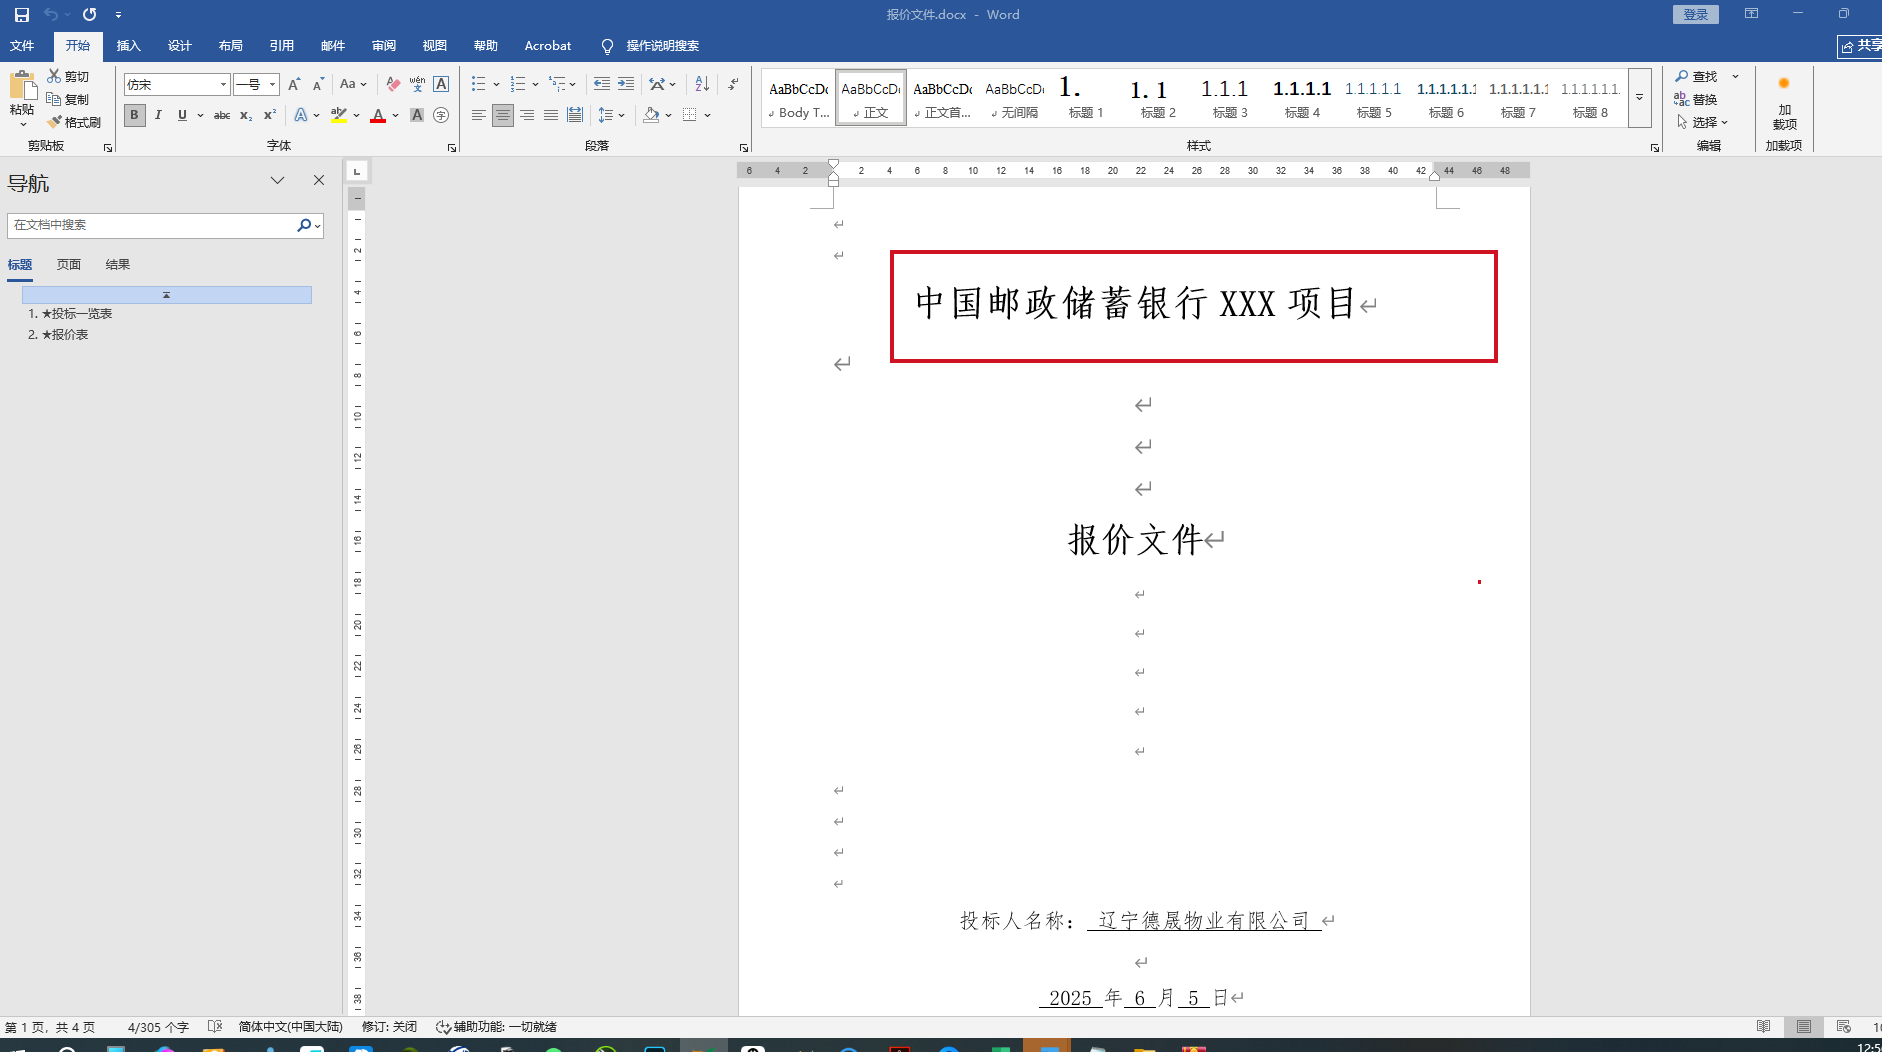Apply the 无间隔 (No Spacing) style
The image size is (1882, 1052).
point(1014,98)
